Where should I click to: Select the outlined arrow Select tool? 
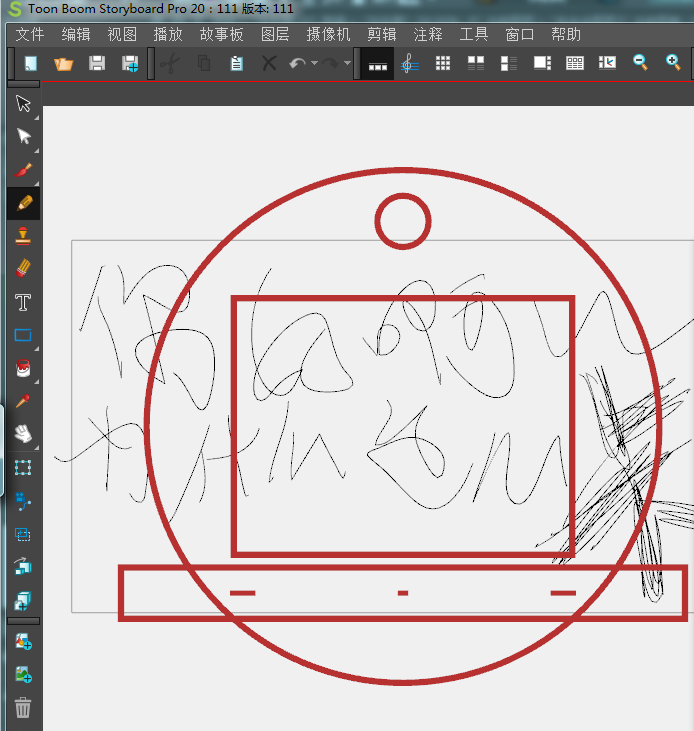(x=23, y=103)
